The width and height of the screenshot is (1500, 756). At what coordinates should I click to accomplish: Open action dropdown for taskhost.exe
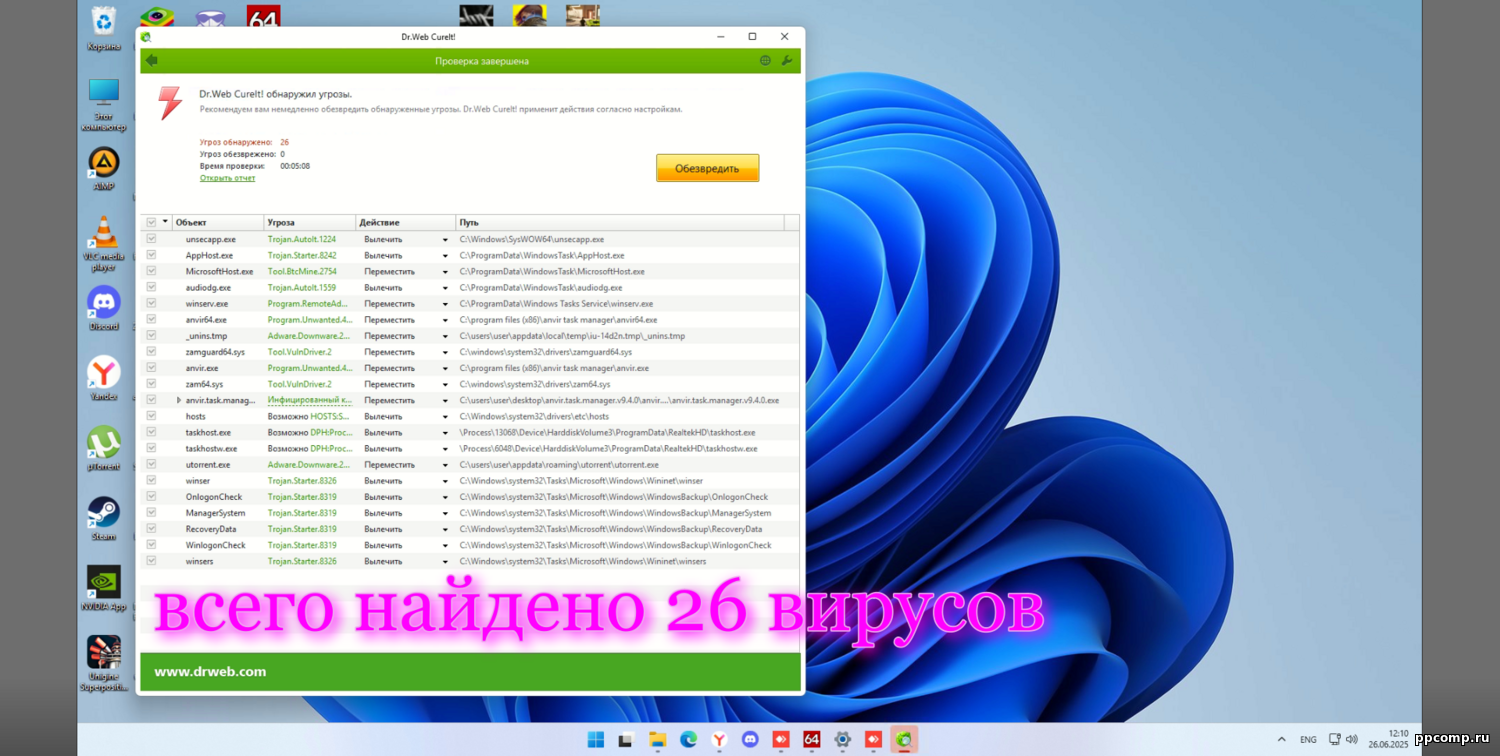pos(445,433)
